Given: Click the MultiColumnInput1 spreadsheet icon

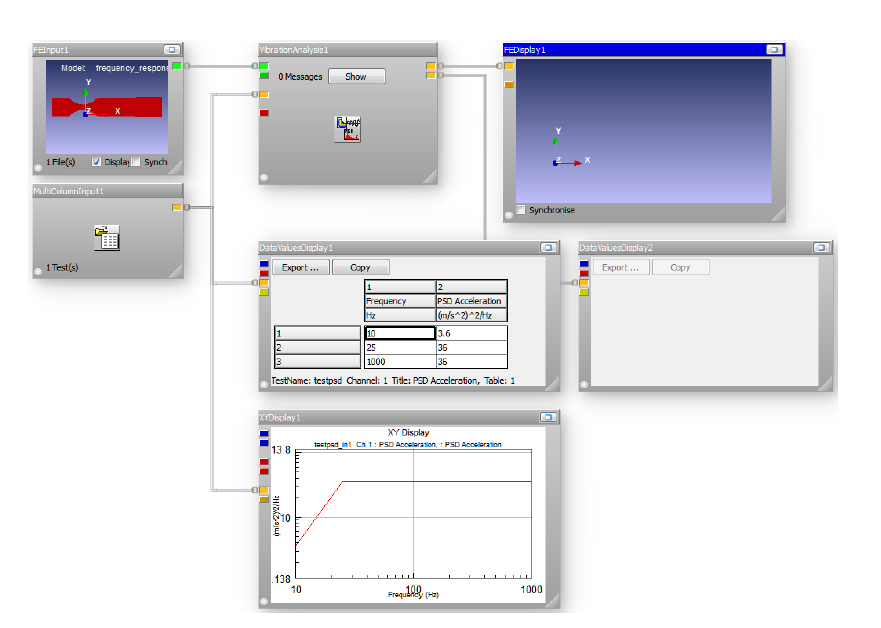Looking at the screenshot, I should coord(107,238).
